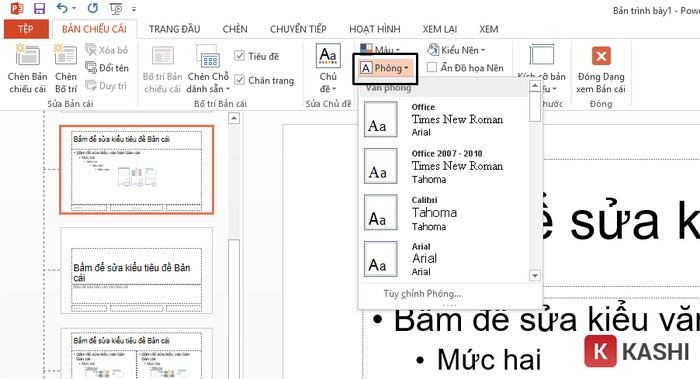The width and height of the screenshot is (700, 379).
Task: Undo the last action
Action: [x=62, y=8]
